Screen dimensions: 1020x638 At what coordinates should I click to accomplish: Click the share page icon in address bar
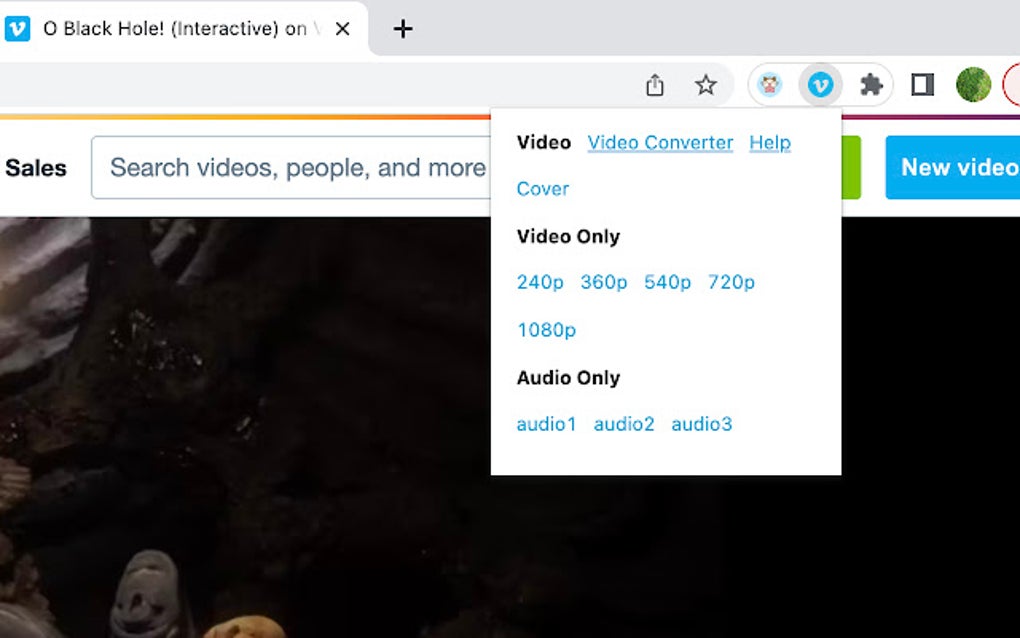pos(655,85)
